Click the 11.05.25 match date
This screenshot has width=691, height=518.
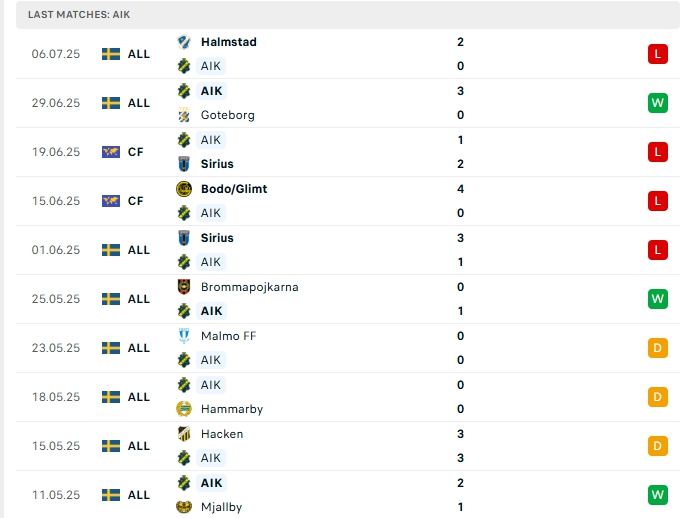click(55, 495)
